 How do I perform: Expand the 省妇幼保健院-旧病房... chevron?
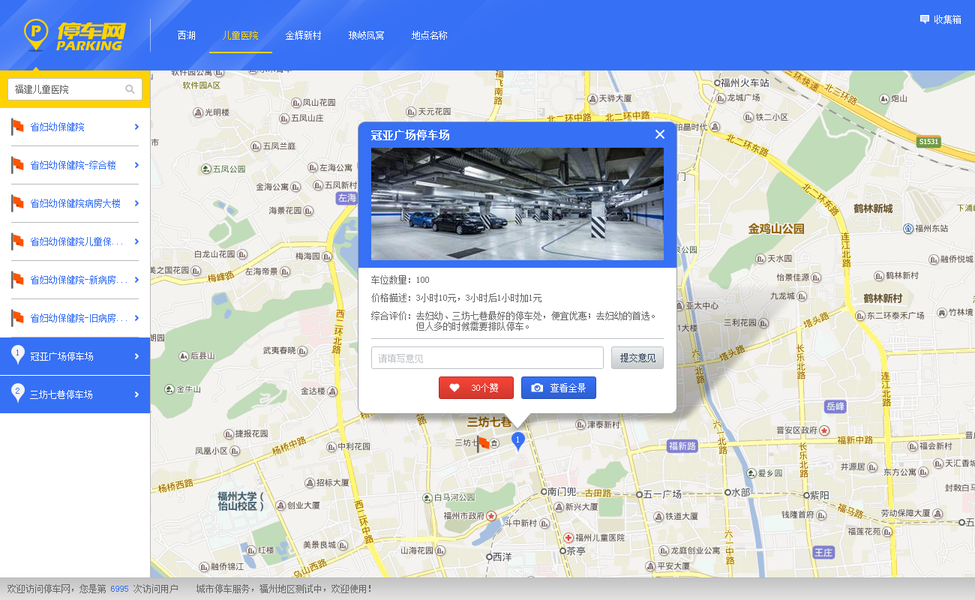point(137,318)
